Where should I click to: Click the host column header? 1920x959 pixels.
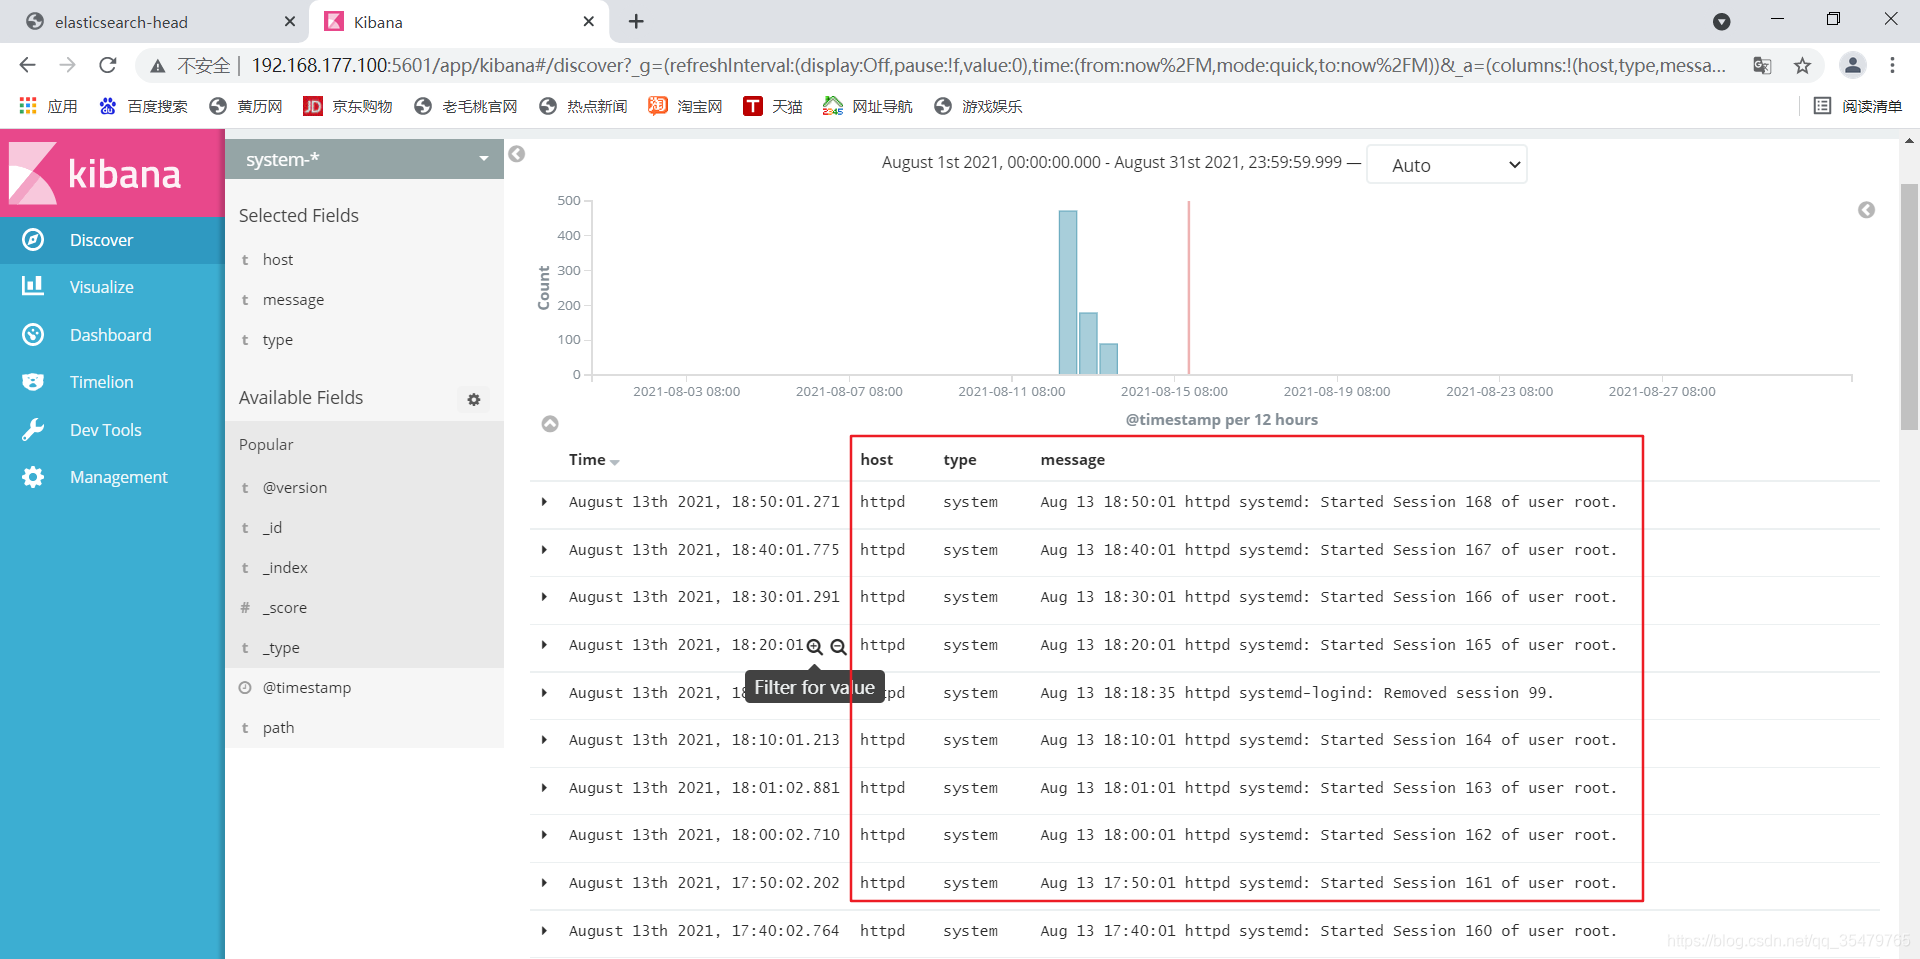pyautogui.click(x=876, y=460)
